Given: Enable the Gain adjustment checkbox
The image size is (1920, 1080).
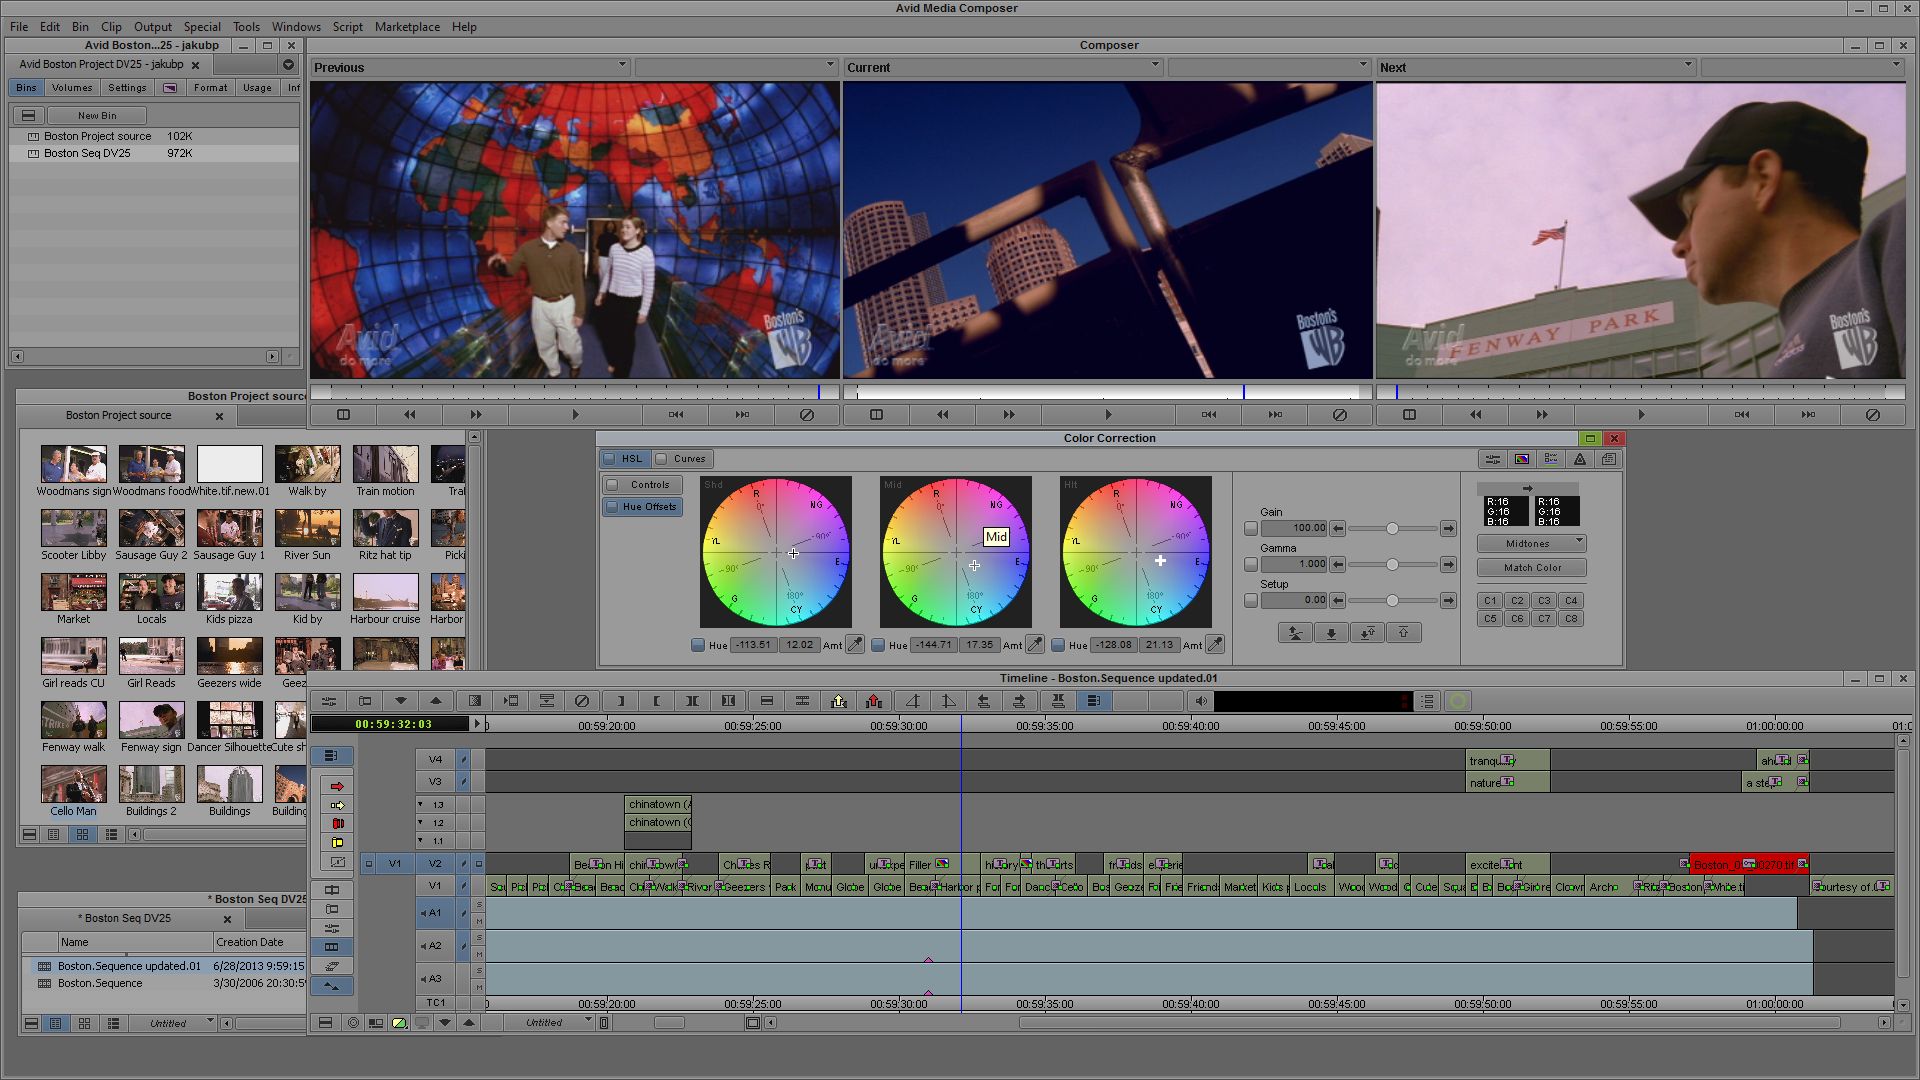Looking at the screenshot, I should 1251,528.
